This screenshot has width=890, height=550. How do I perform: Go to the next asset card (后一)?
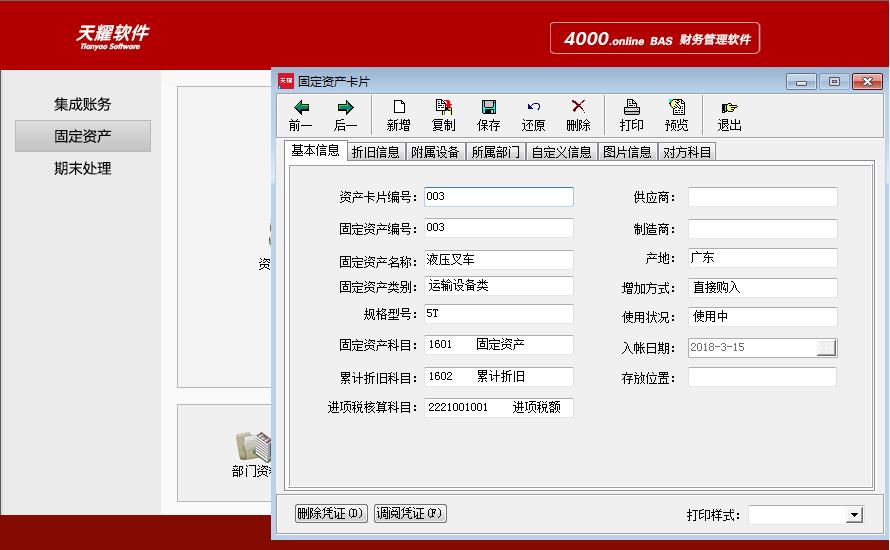tap(345, 115)
